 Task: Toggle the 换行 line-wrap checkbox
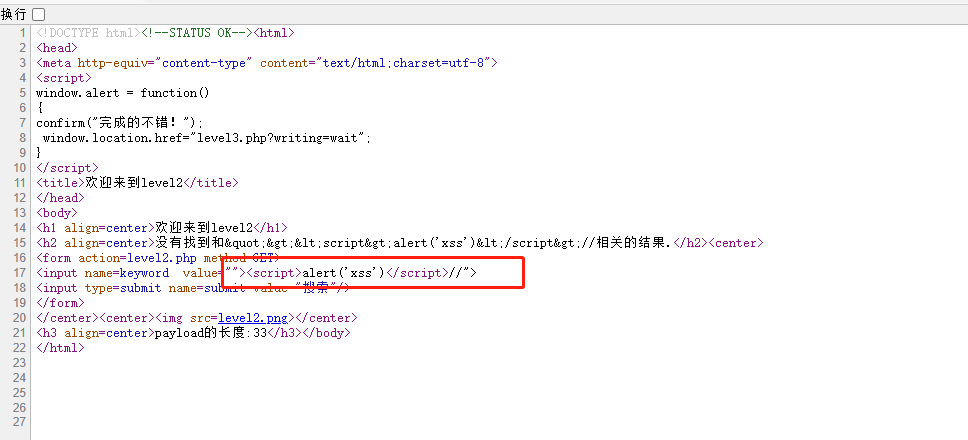click(x=38, y=14)
